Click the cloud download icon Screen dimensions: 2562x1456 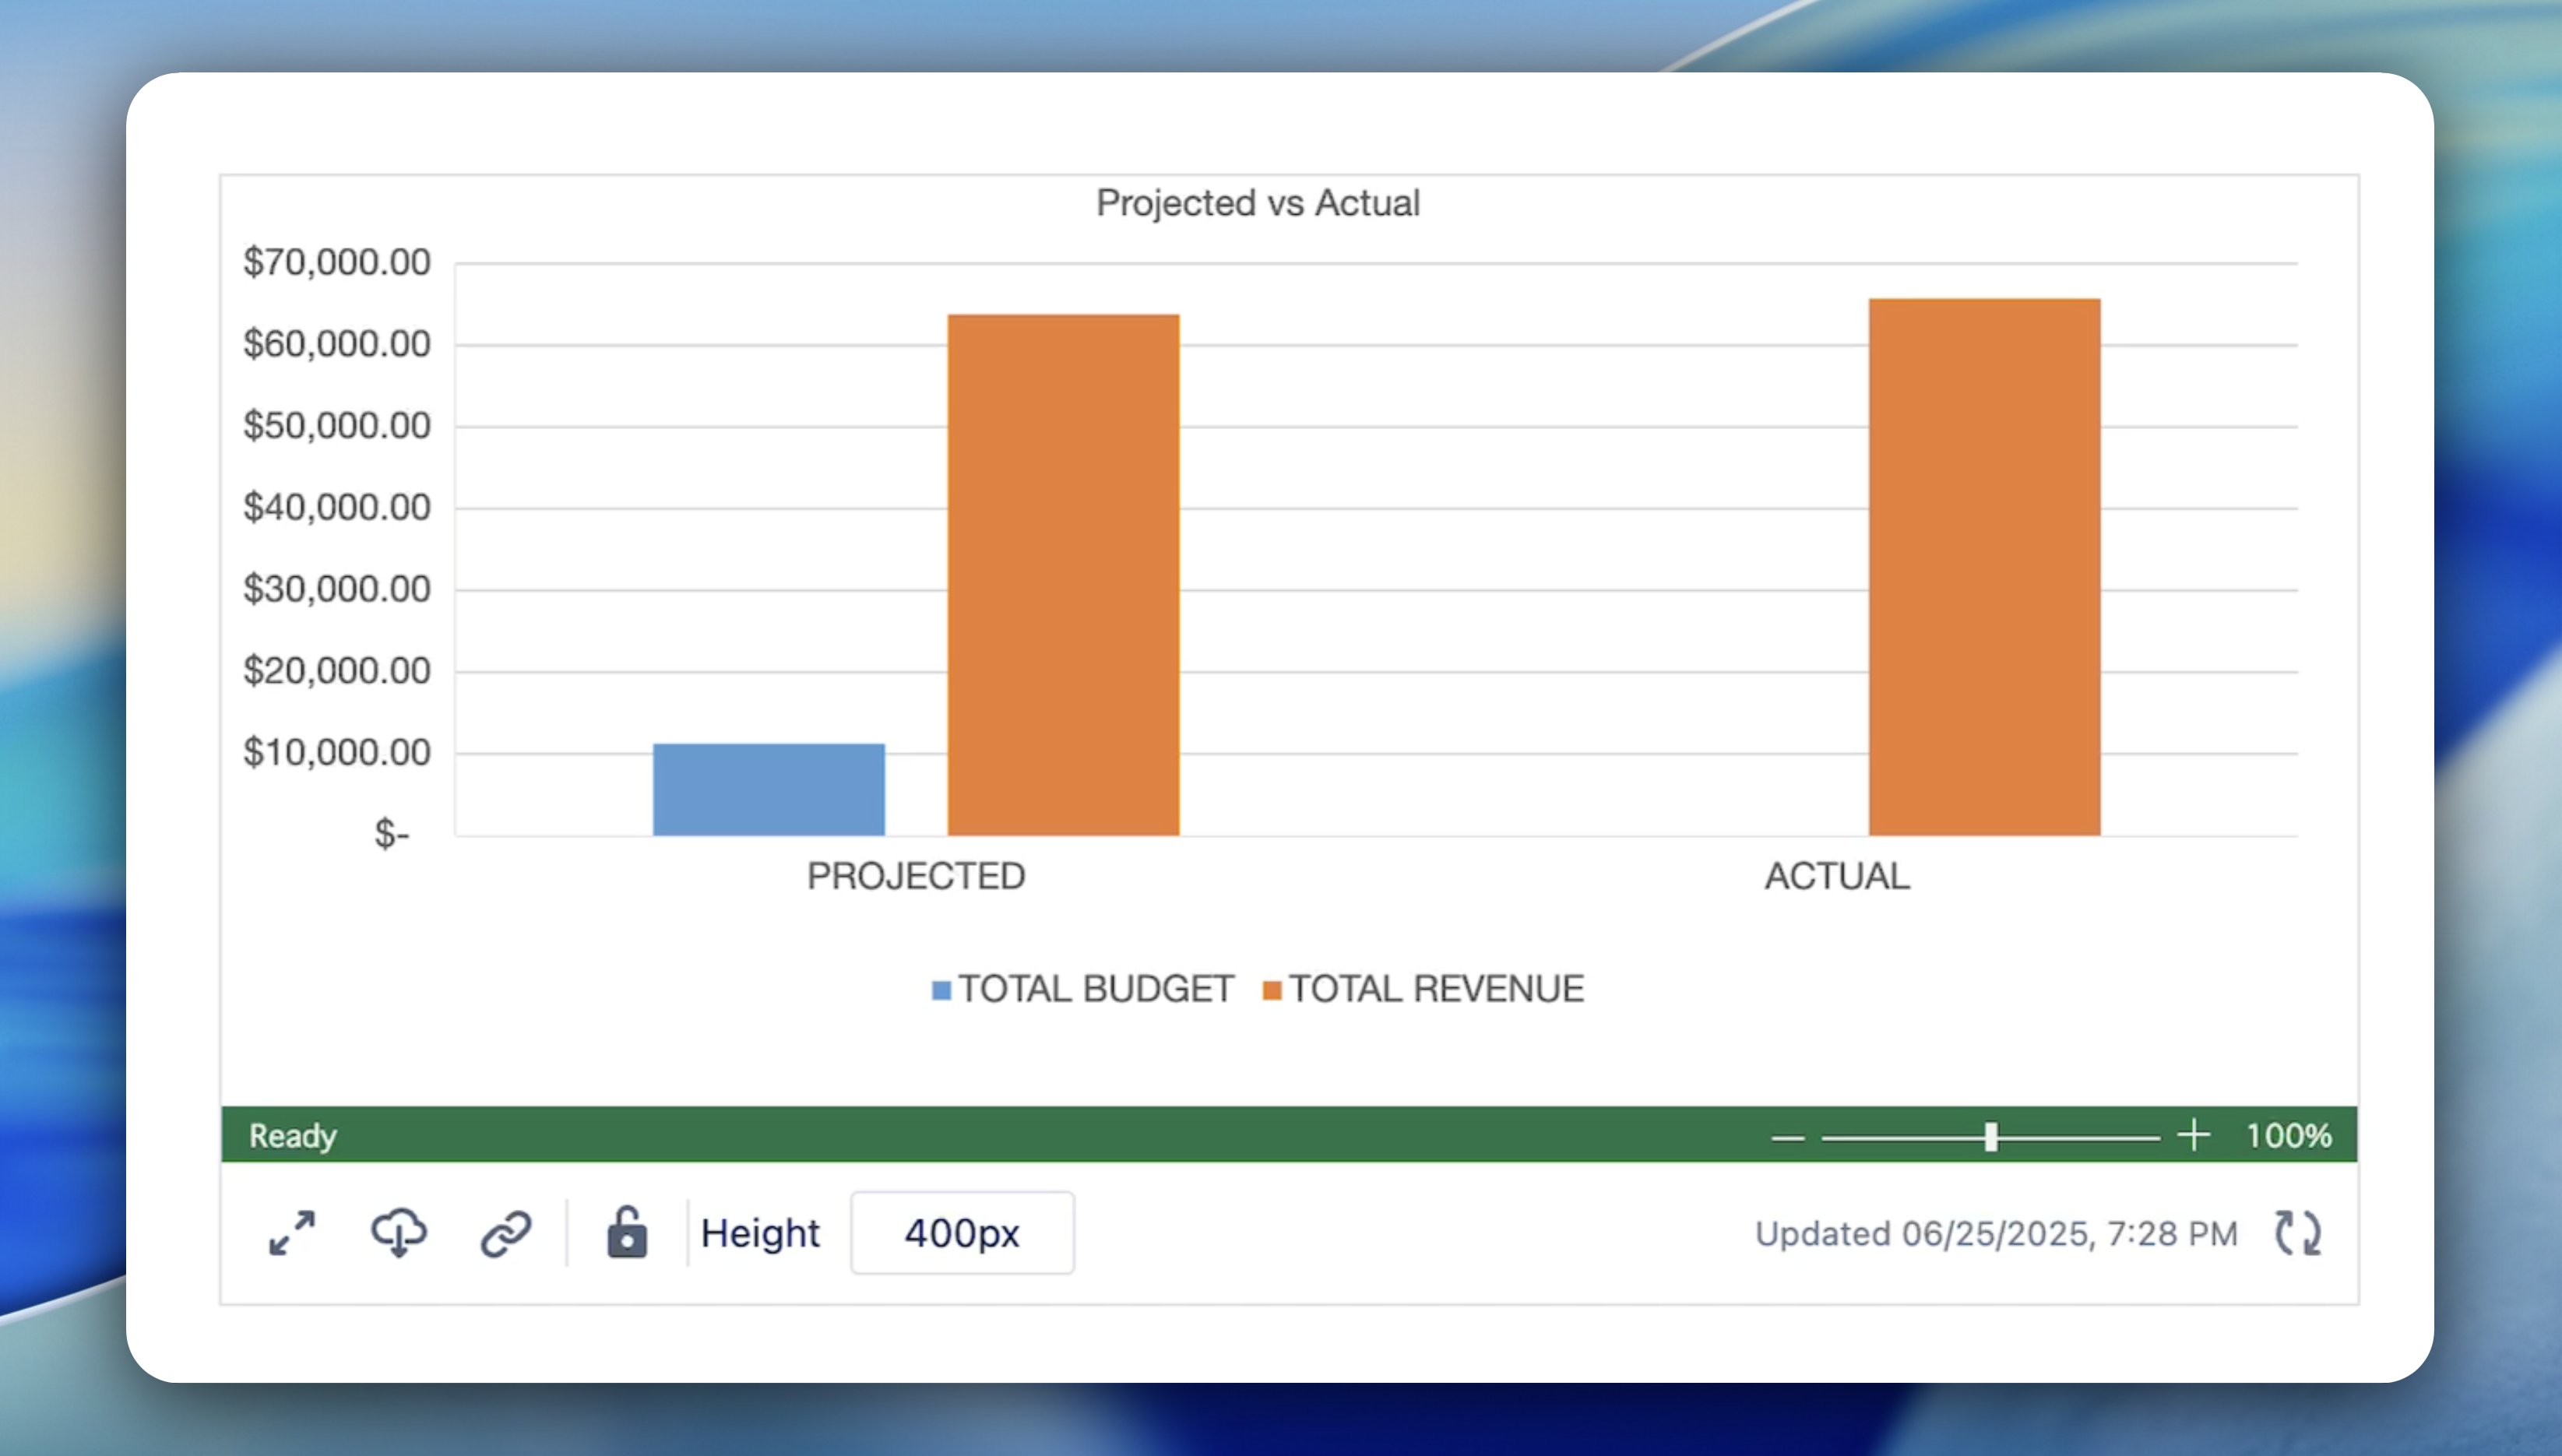pos(399,1233)
